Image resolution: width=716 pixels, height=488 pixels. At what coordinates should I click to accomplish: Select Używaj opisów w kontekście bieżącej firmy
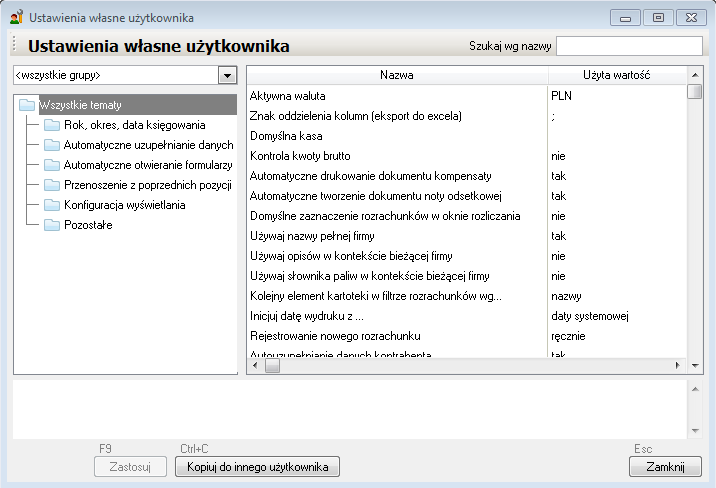[x=466, y=256]
